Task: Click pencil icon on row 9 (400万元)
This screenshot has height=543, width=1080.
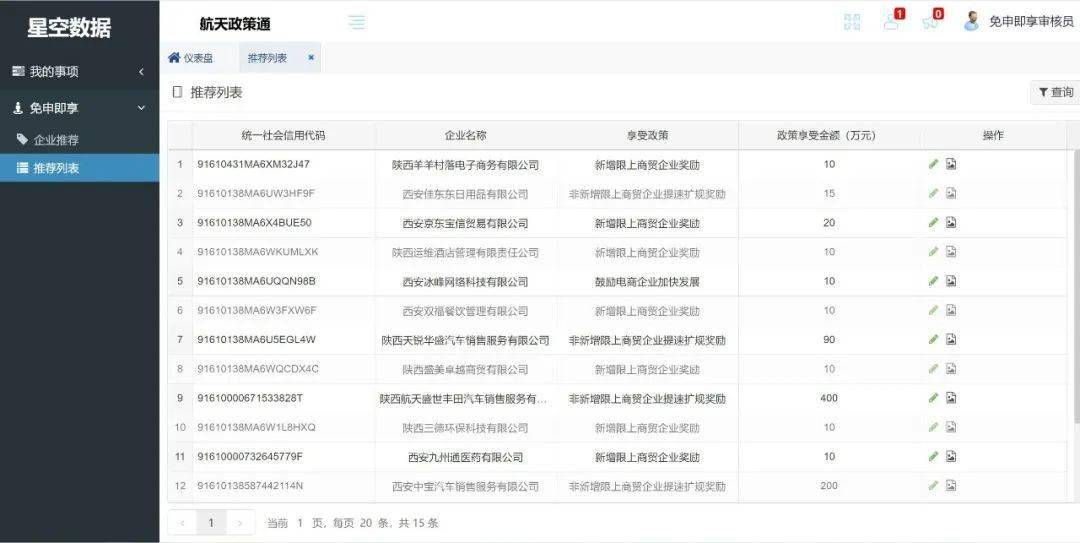Action: click(x=933, y=398)
